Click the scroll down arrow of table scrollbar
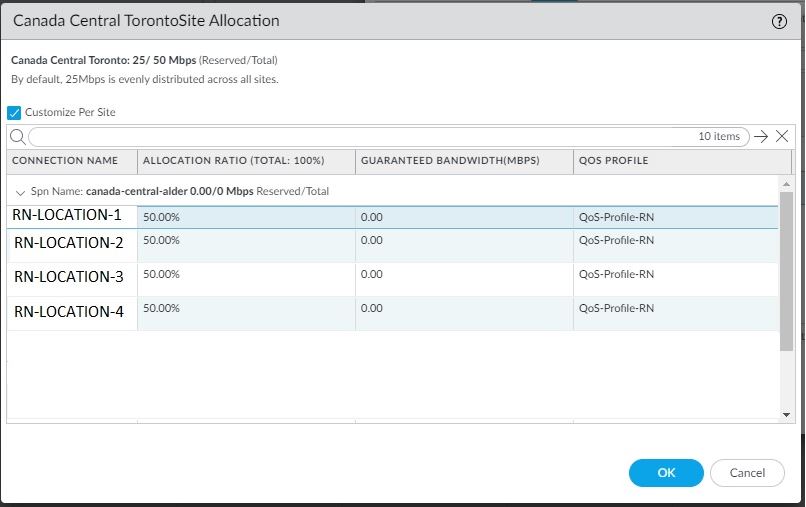Image resolution: width=806 pixels, height=507 pixels. pos(786,414)
